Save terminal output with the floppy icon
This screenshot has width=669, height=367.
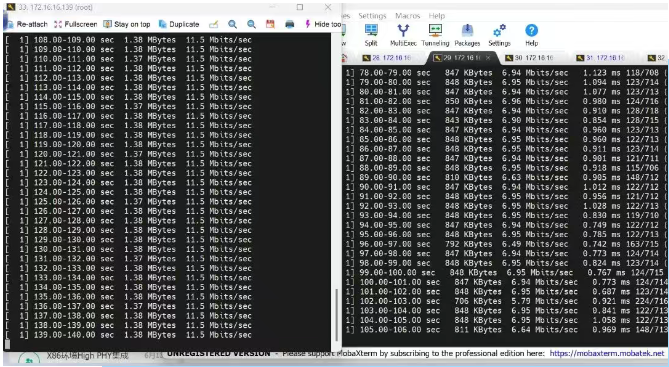[271, 24]
